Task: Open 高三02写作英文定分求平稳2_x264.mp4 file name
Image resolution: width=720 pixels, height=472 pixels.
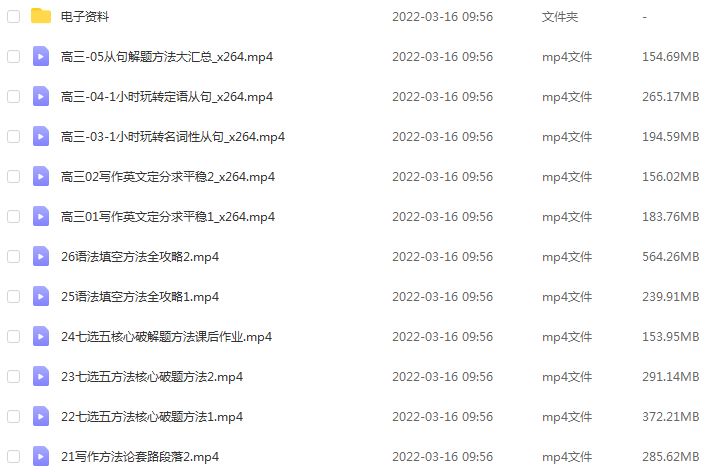Action: [x=168, y=176]
